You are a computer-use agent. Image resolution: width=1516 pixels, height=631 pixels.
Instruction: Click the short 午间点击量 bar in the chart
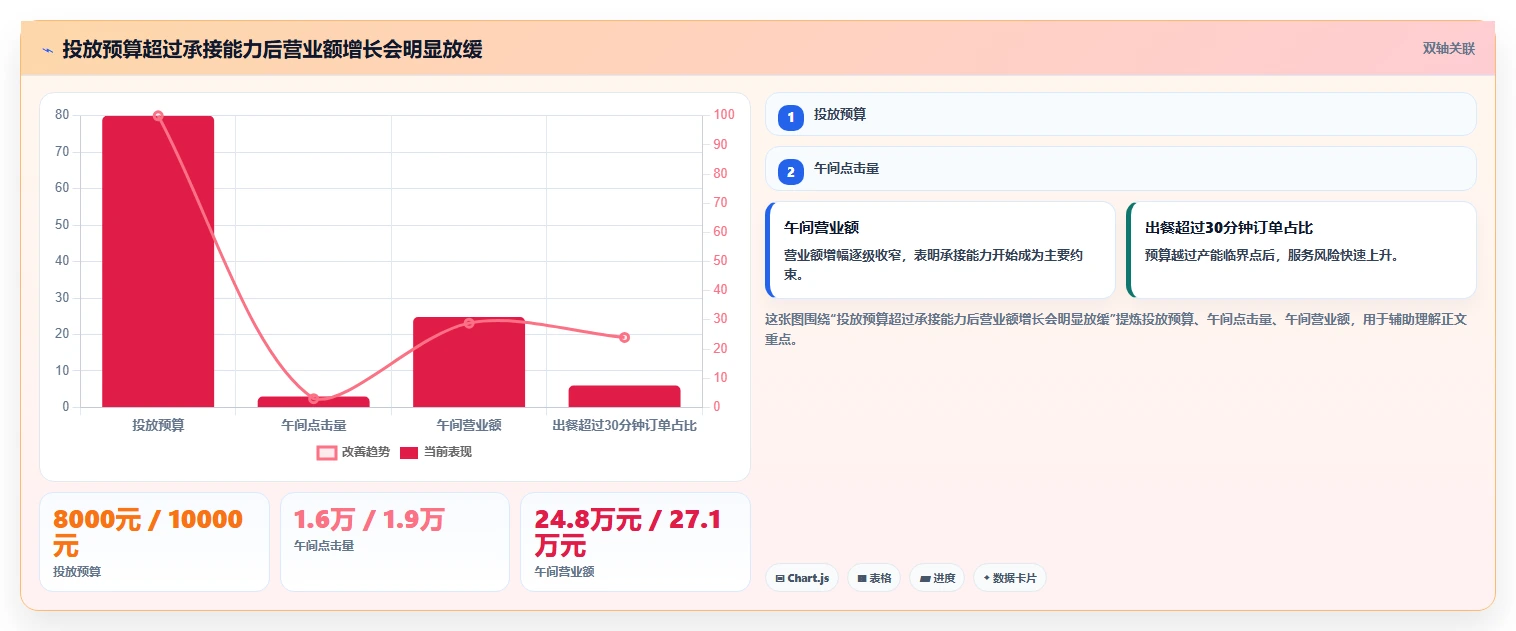(x=314, y=402)
